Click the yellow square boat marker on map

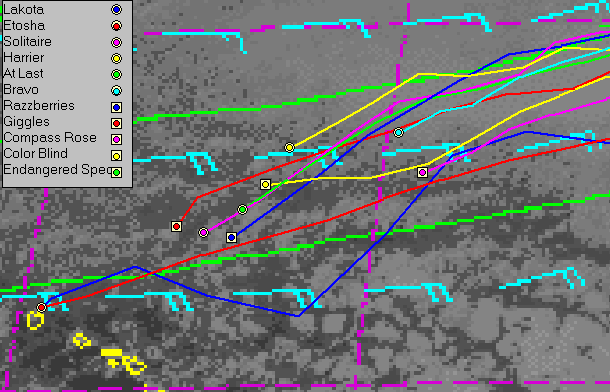[x=265, y=184]
